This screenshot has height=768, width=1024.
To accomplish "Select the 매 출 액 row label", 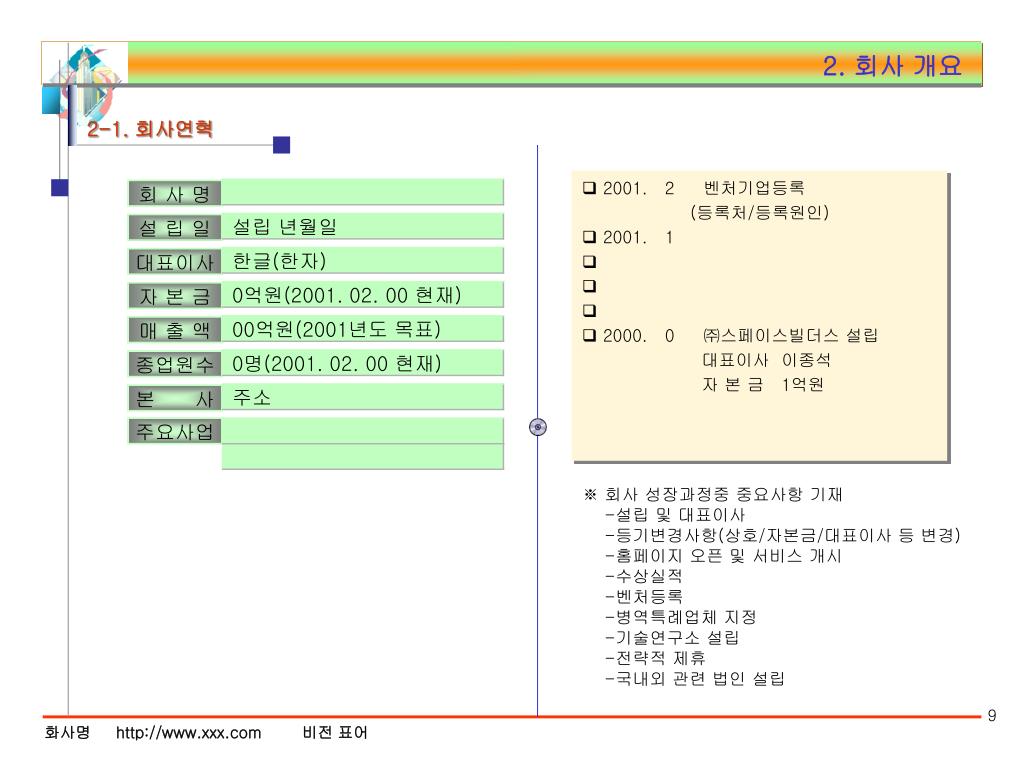I will pos(174,330).
